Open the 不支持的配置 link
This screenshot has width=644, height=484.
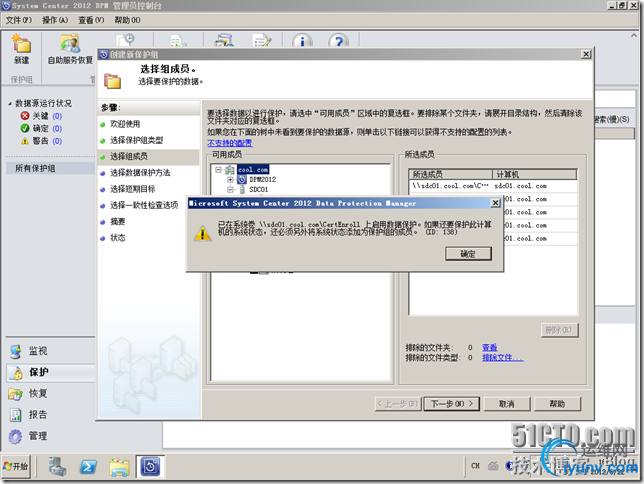coord(230,143)
